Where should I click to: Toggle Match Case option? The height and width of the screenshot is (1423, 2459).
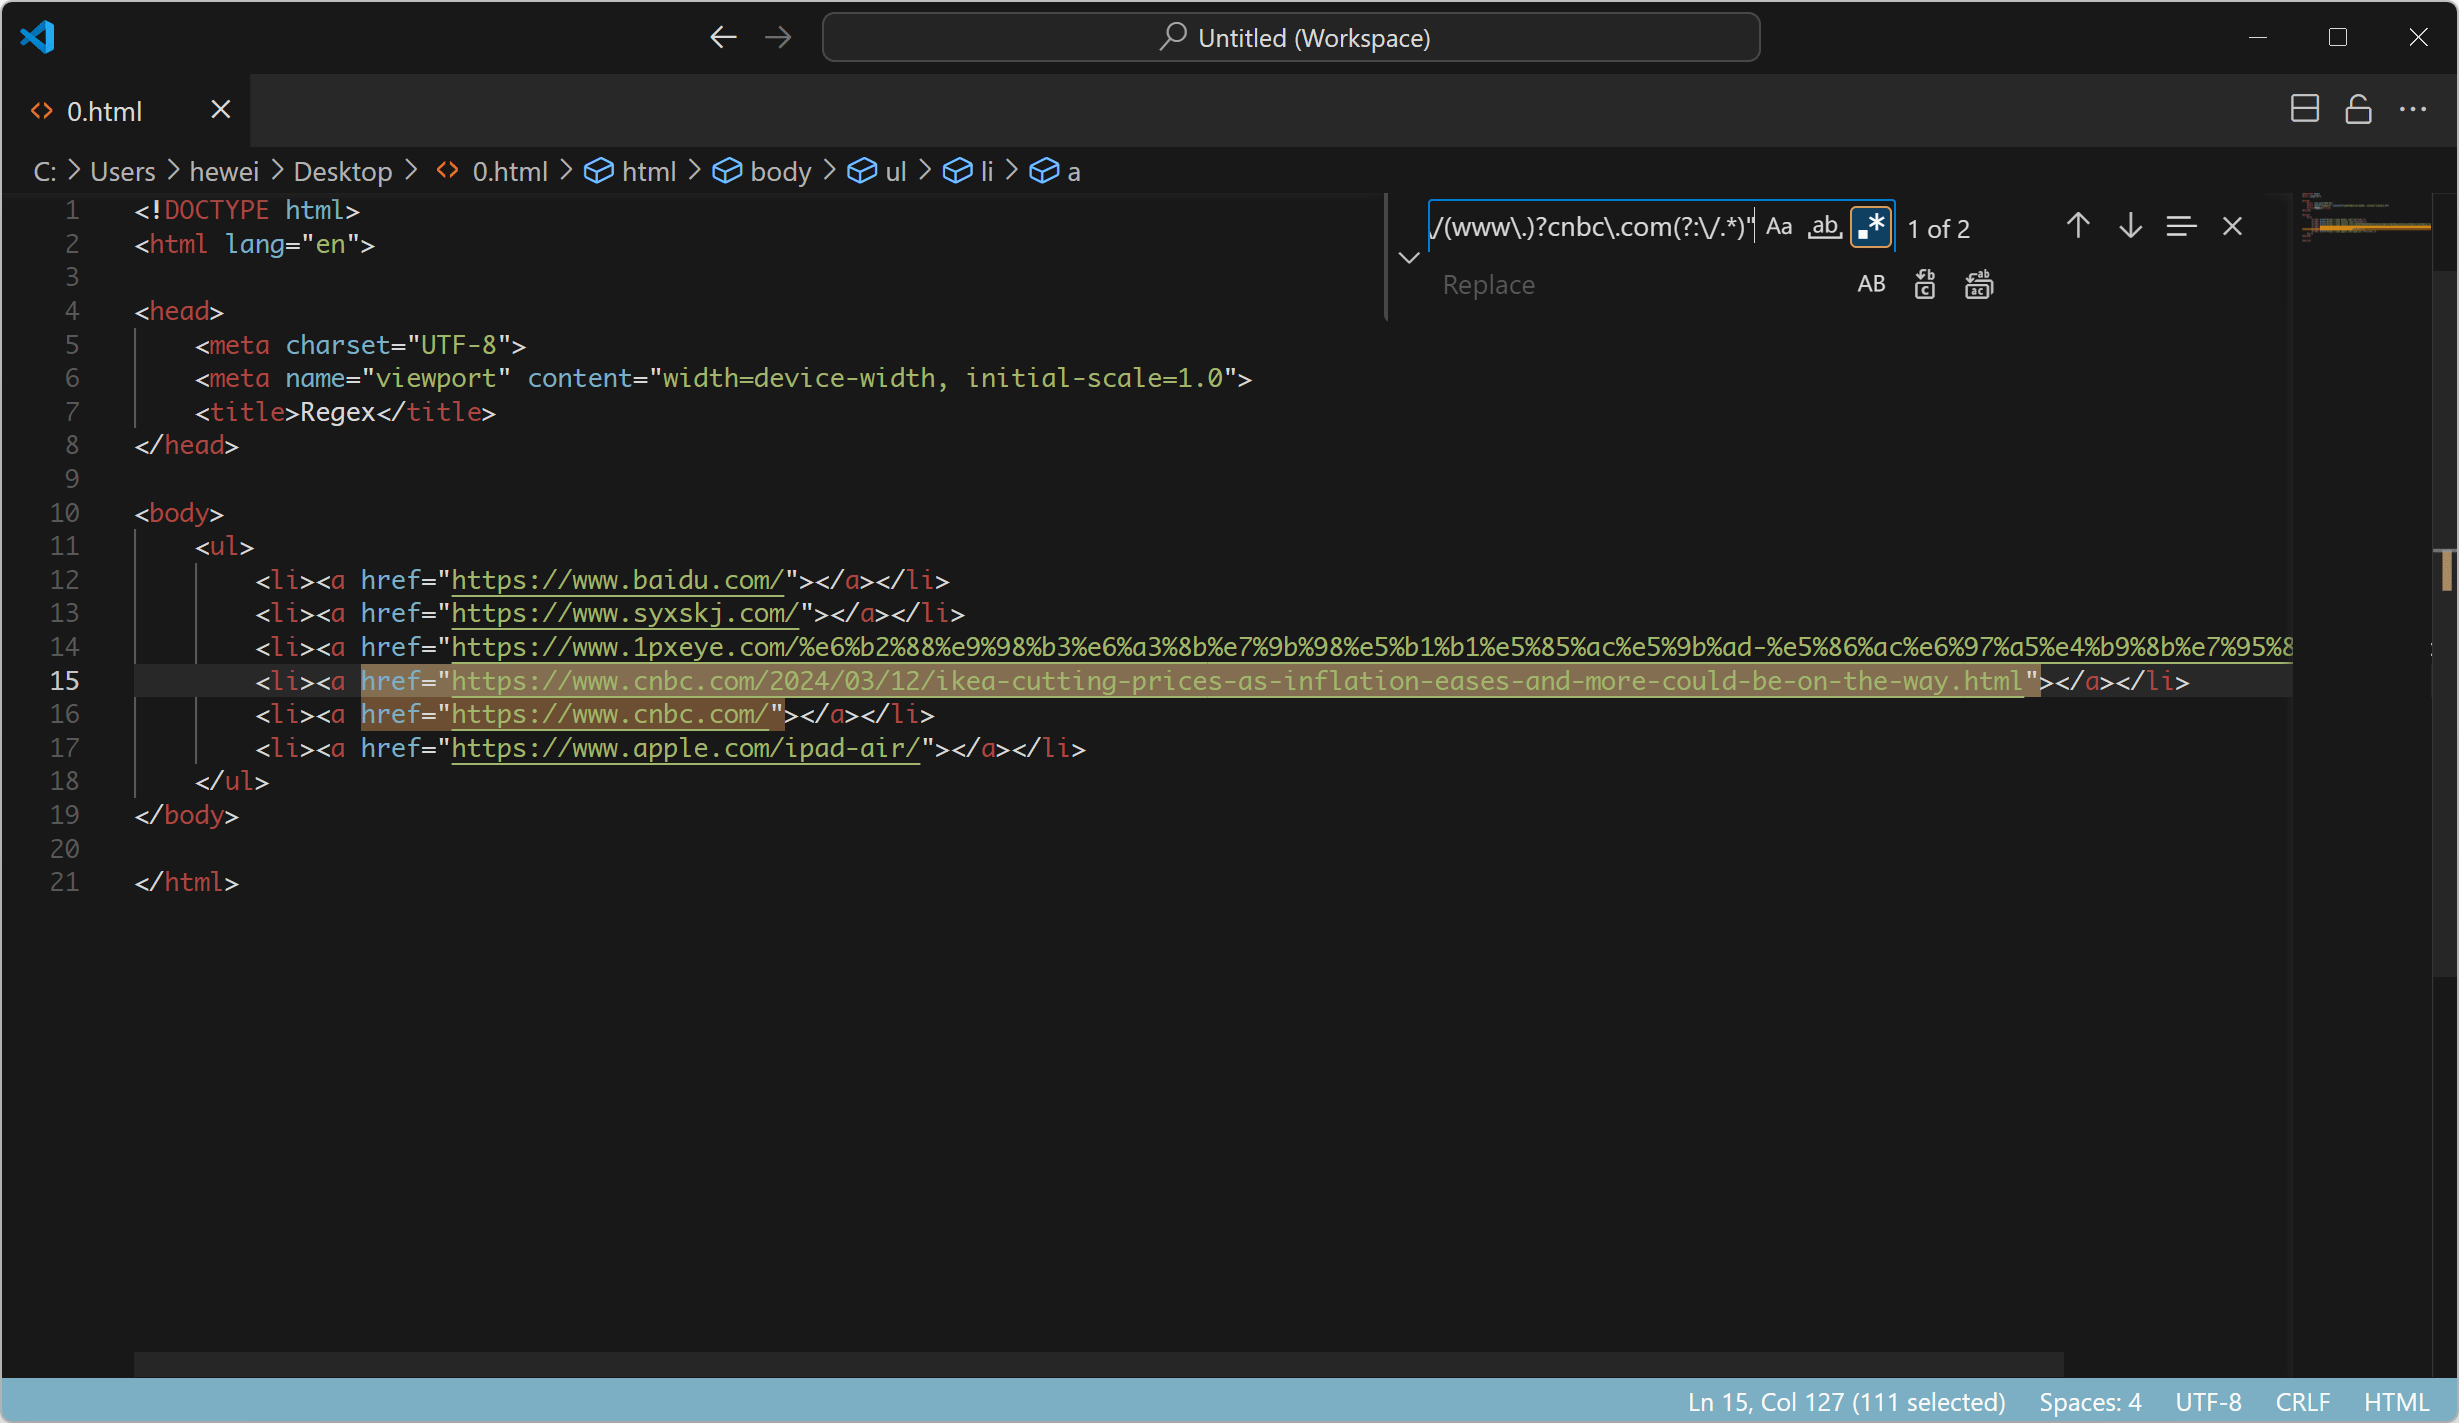coord(1778,227)
